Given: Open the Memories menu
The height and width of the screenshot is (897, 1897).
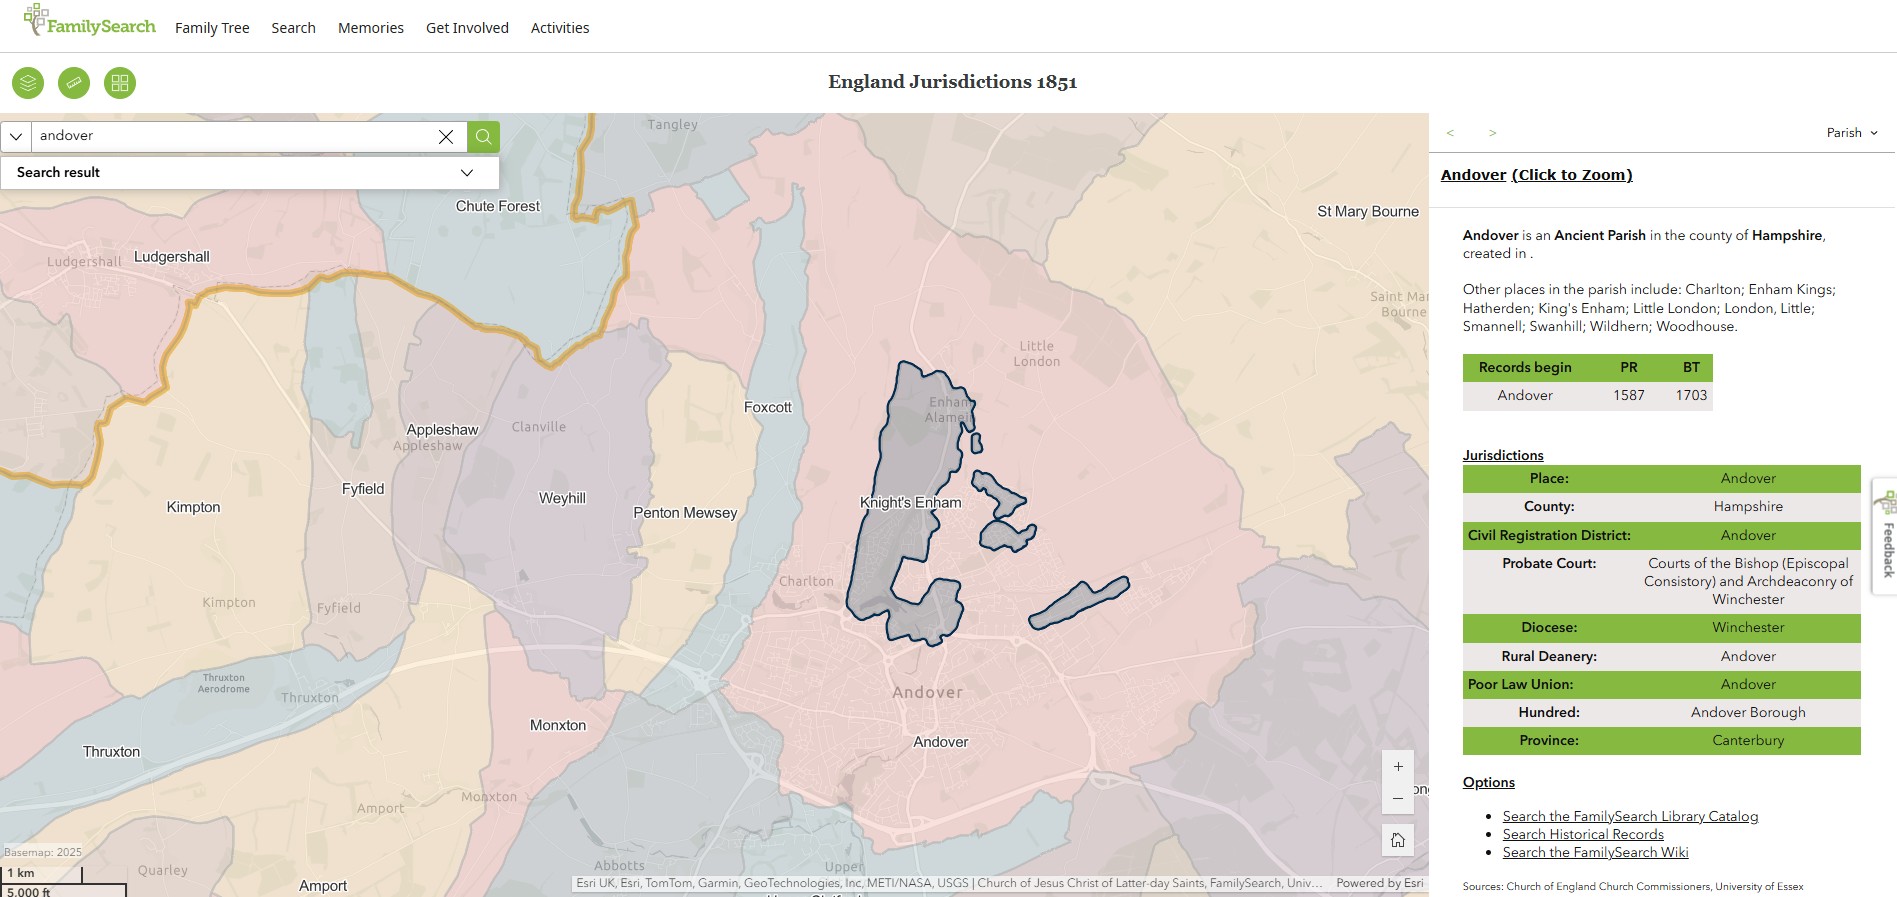Looking at the screenshot, I should [x=370, y=28].
